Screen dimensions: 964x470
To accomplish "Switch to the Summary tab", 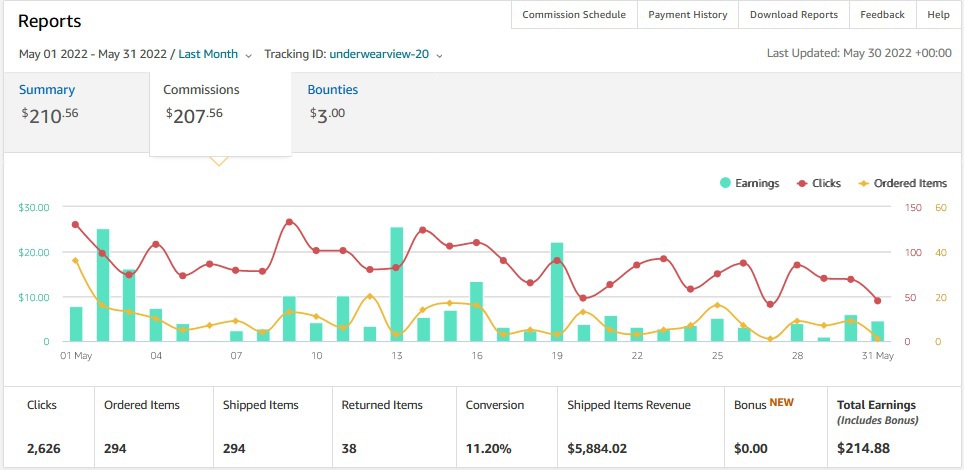I will [x=47, y=89].
